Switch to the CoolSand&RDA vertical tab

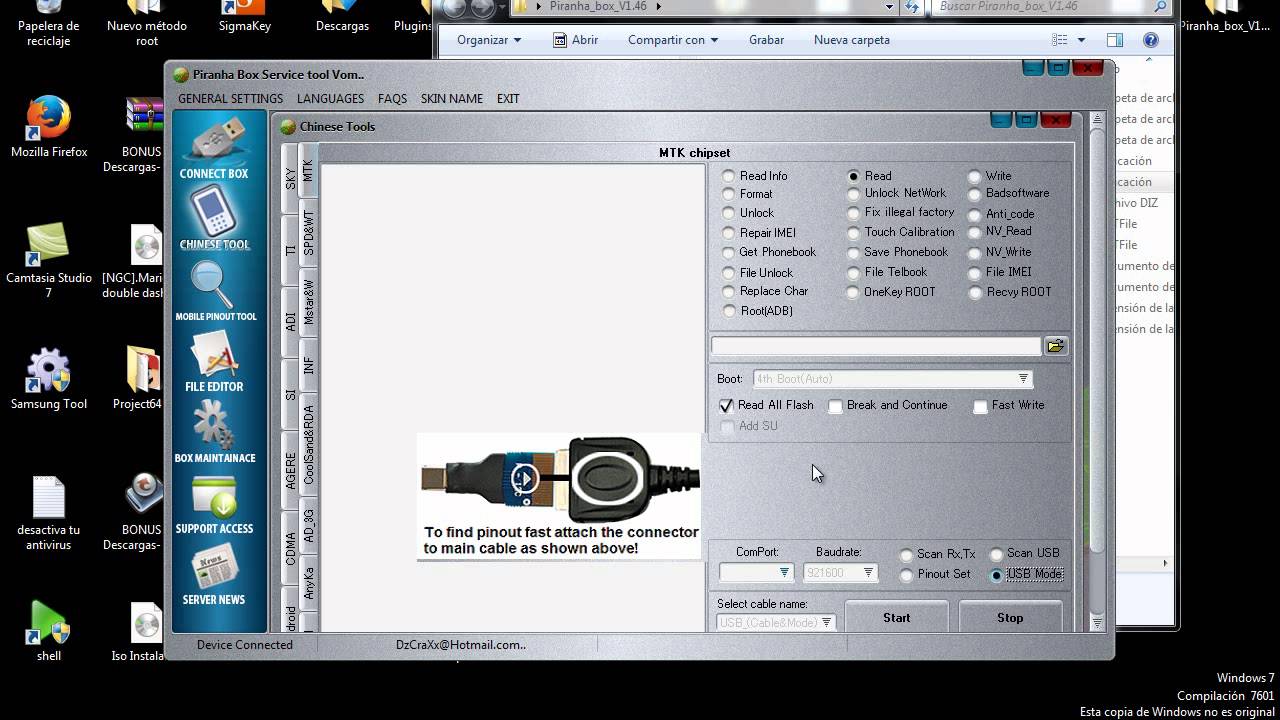(309, 445)
